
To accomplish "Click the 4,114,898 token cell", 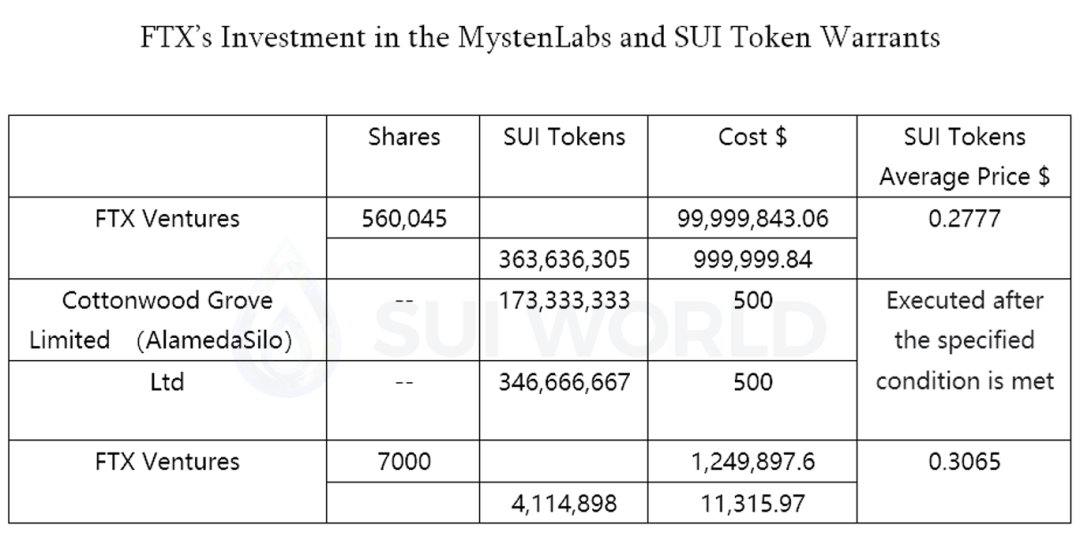I will coord(564,503).
